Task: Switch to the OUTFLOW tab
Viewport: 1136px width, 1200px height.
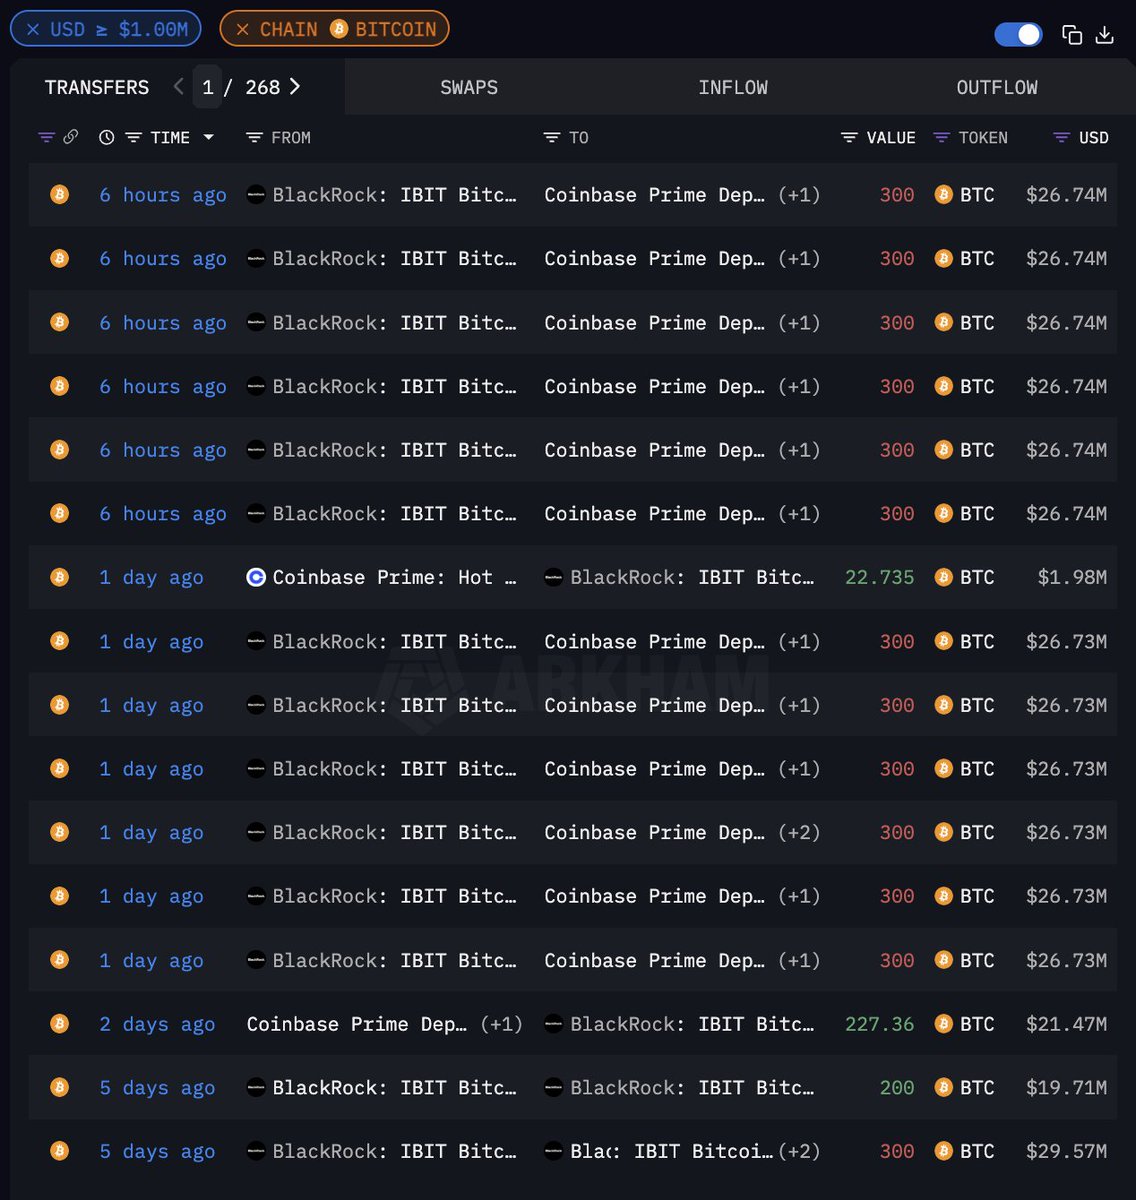Action: tap(996, 87)
